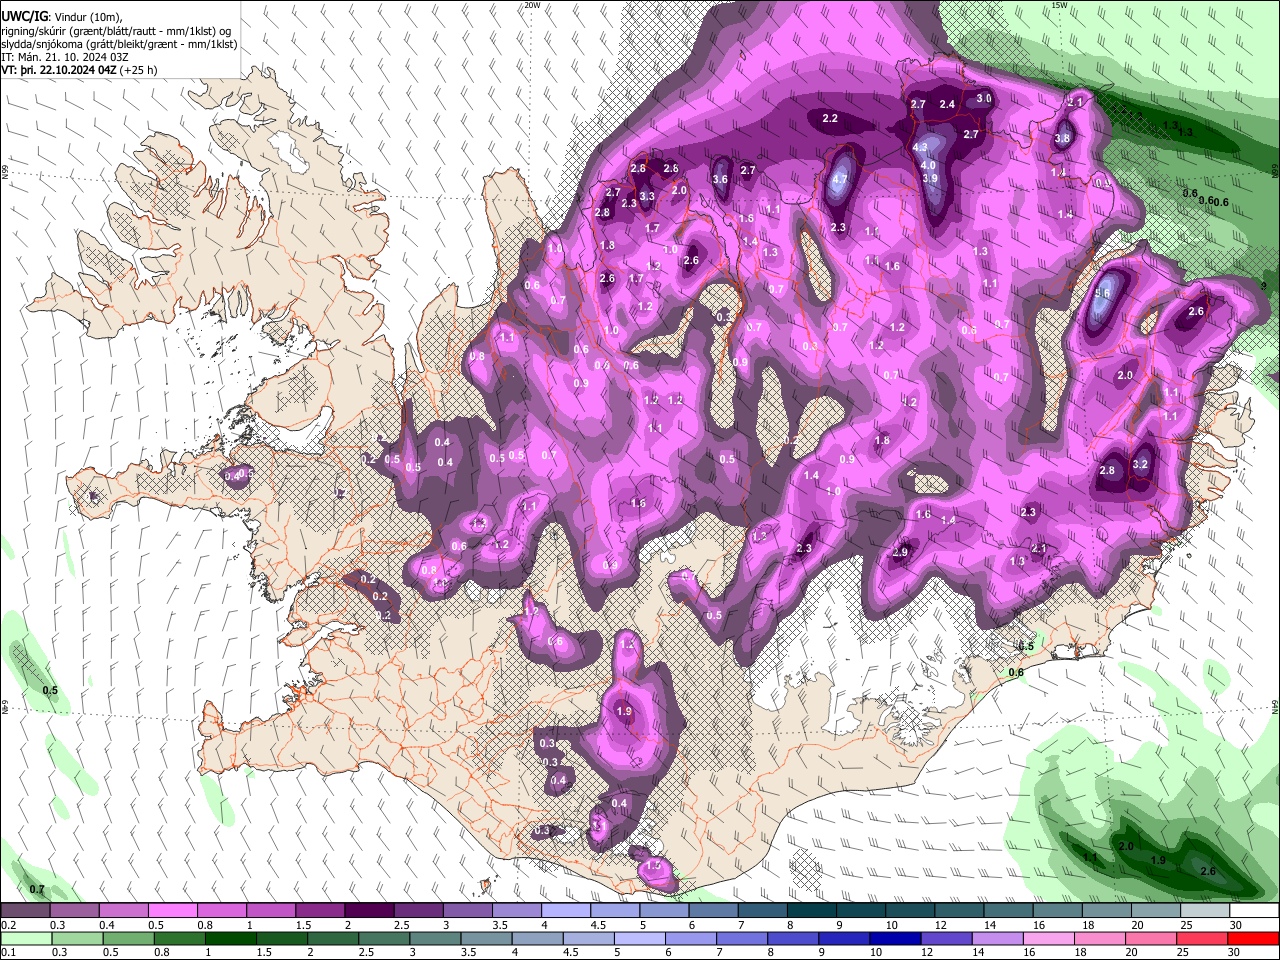Pick snow legend swatch between 4 and 4.5
1280x960 pixels.
[565, 911]
